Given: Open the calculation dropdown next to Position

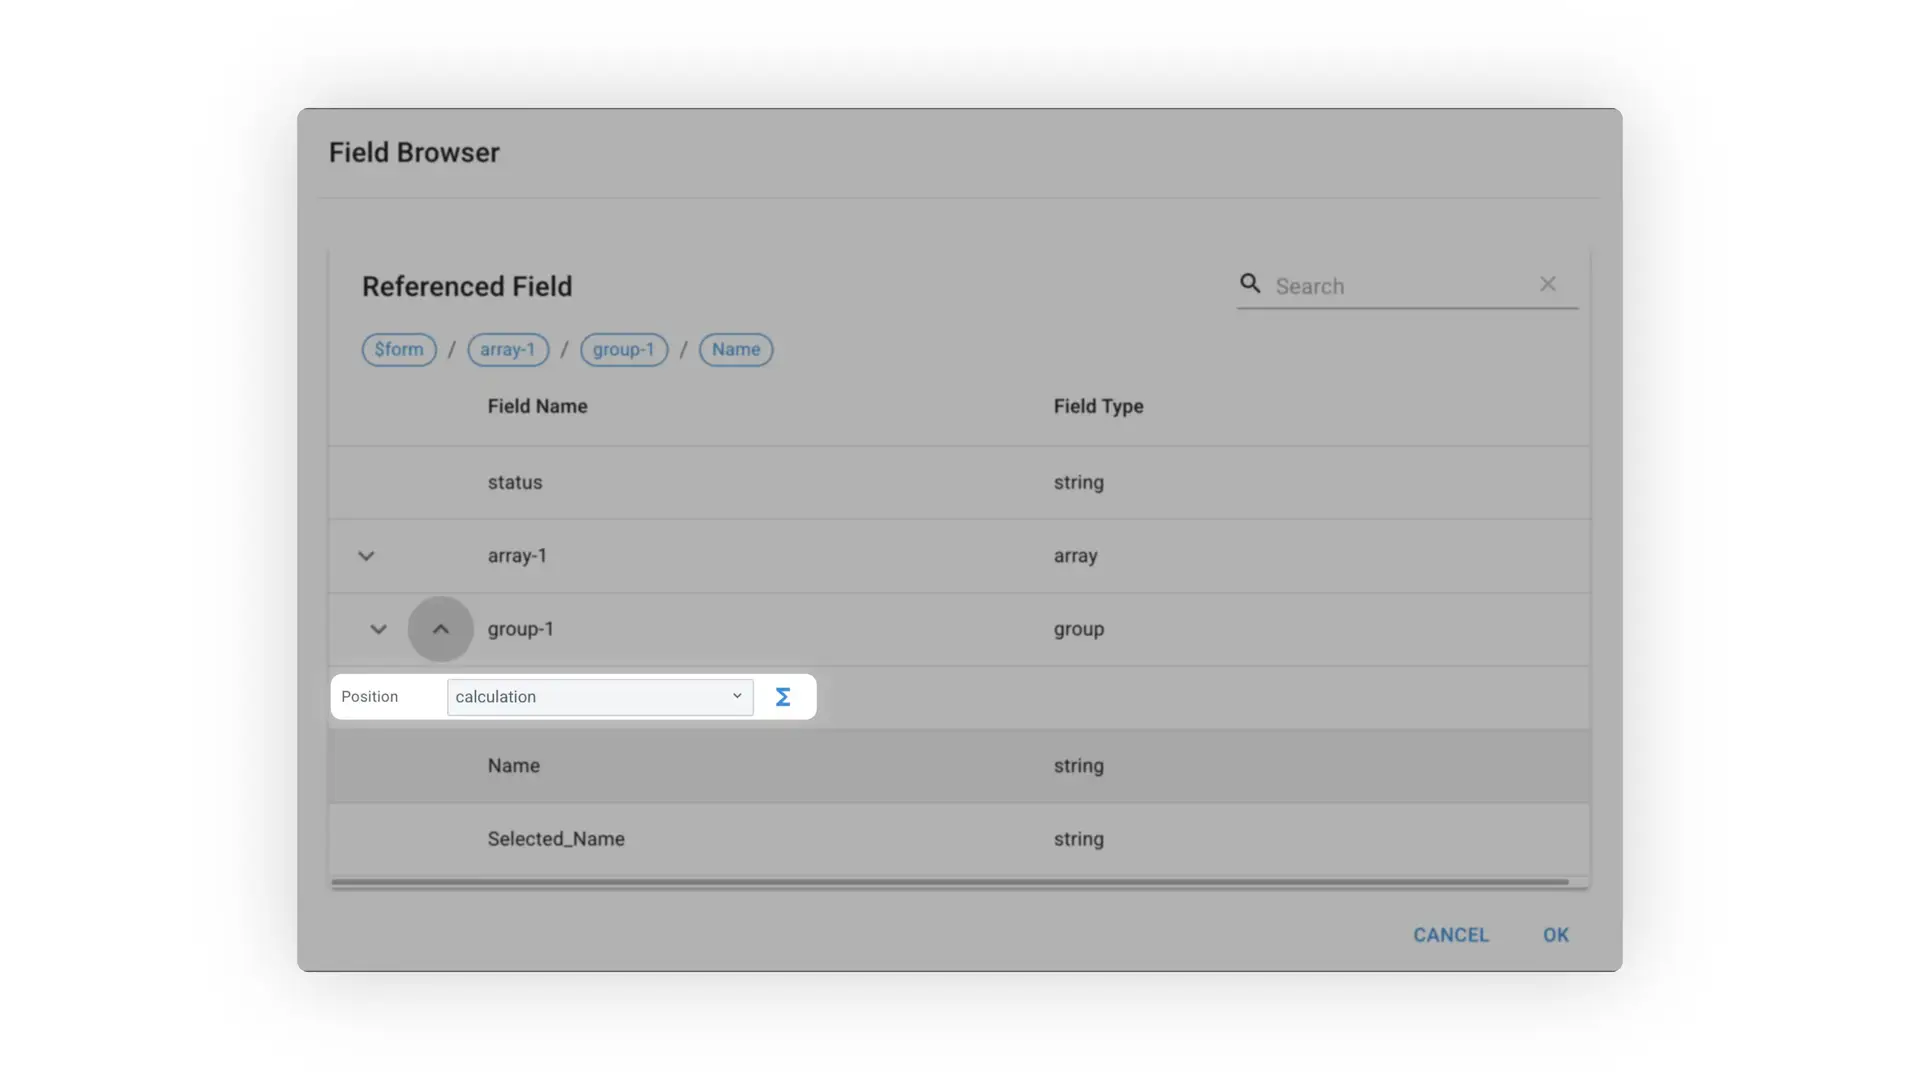Looking at the screenshot, I should click(599, 696).
